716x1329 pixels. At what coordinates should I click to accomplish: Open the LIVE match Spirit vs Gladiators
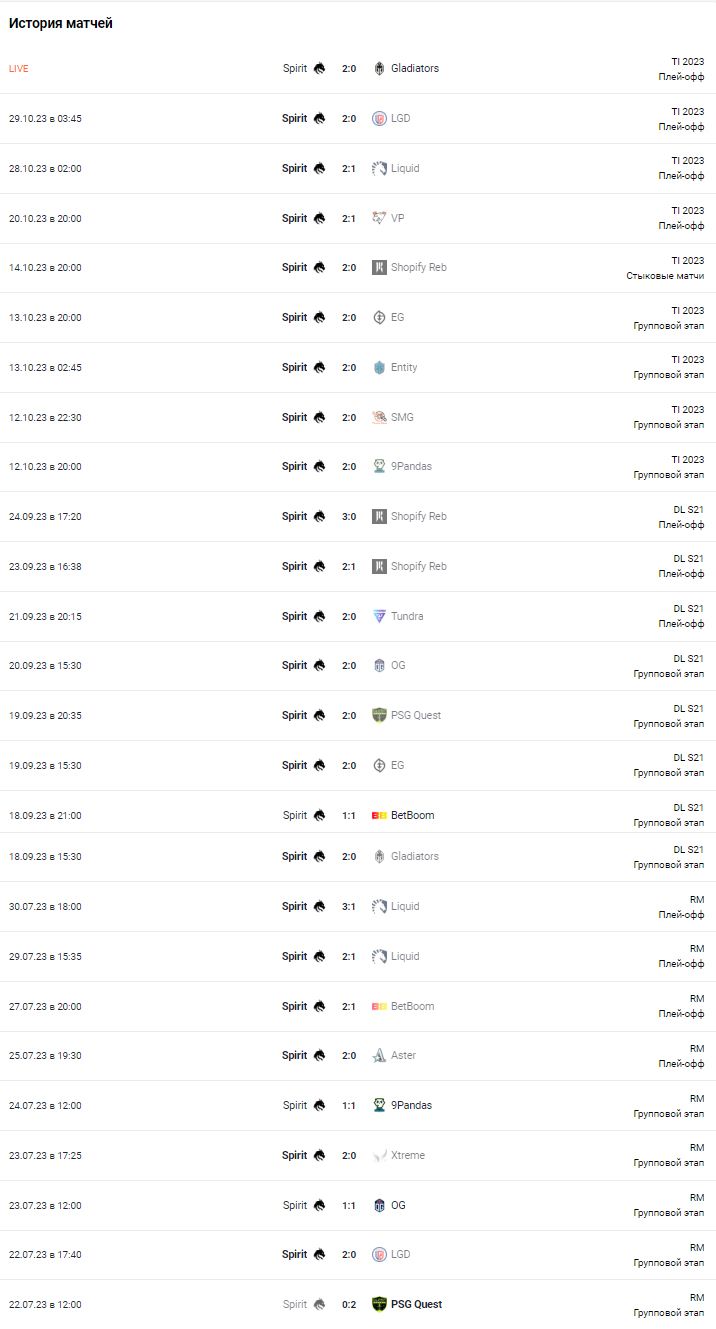(358, 69)
